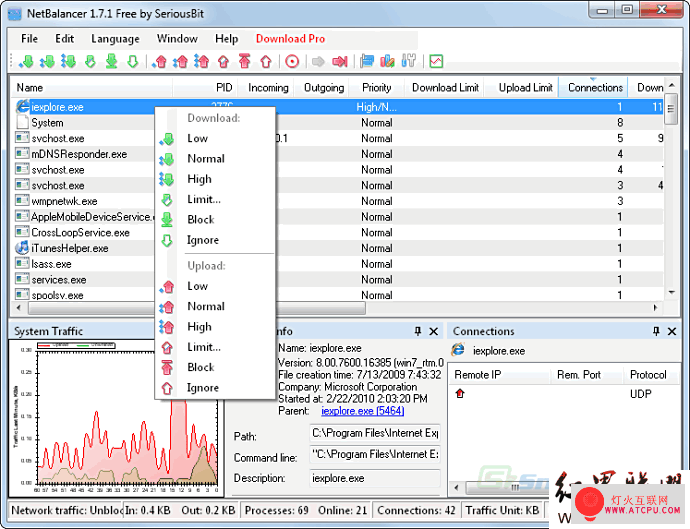The image size is (690, 529).
Task: Sort by the Name column header
Action: [91, 88]
